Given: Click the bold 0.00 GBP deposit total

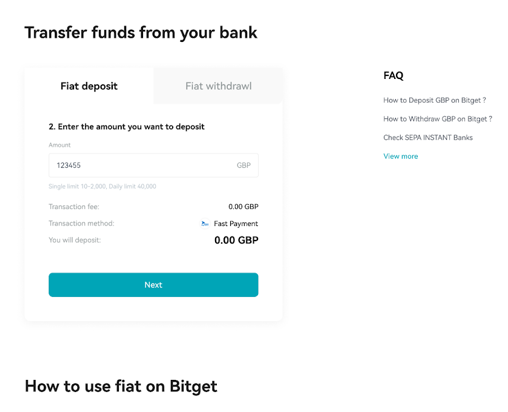Looking at the screenshot, I should click(236, 240).
